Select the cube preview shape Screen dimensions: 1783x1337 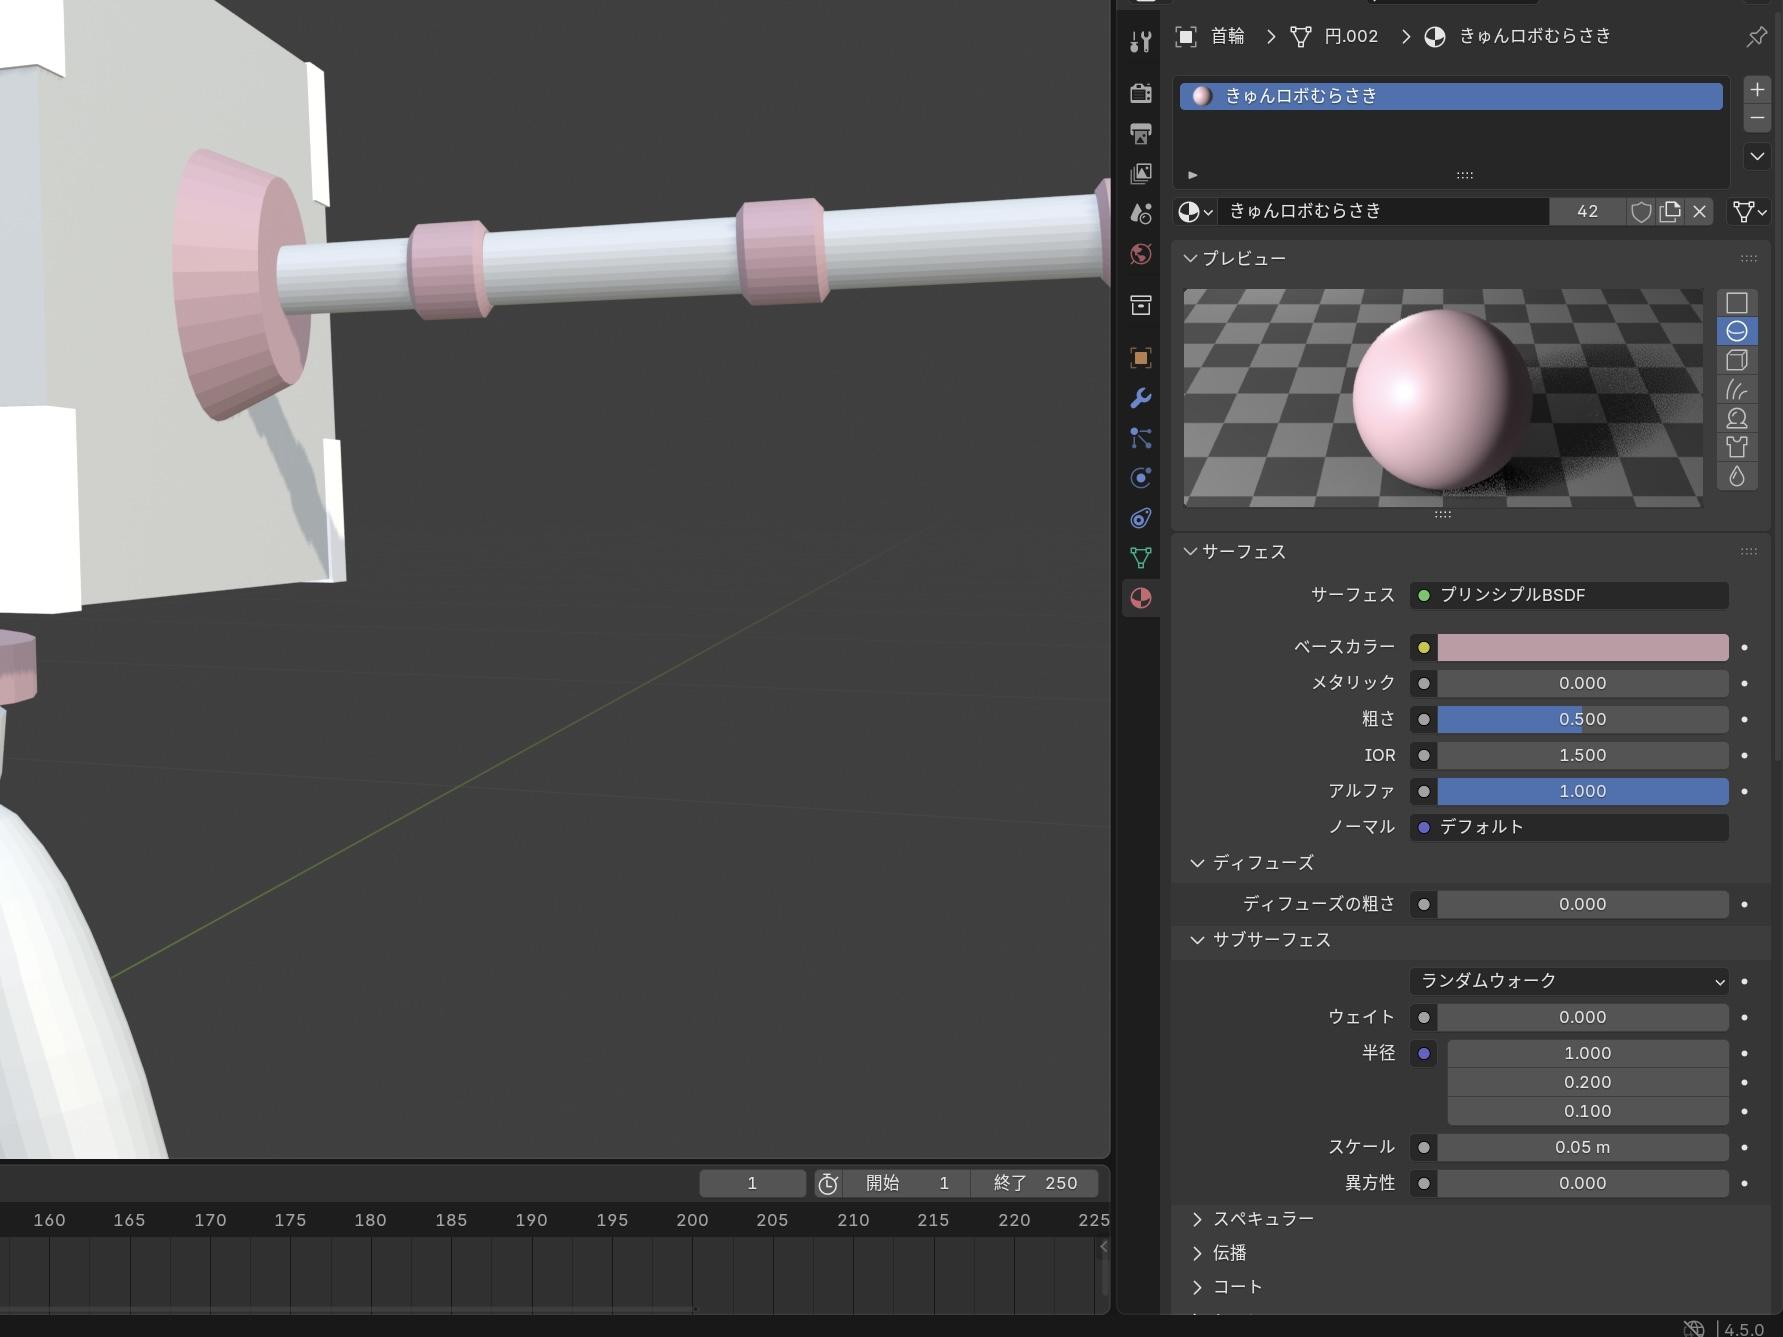point(1737,360)
